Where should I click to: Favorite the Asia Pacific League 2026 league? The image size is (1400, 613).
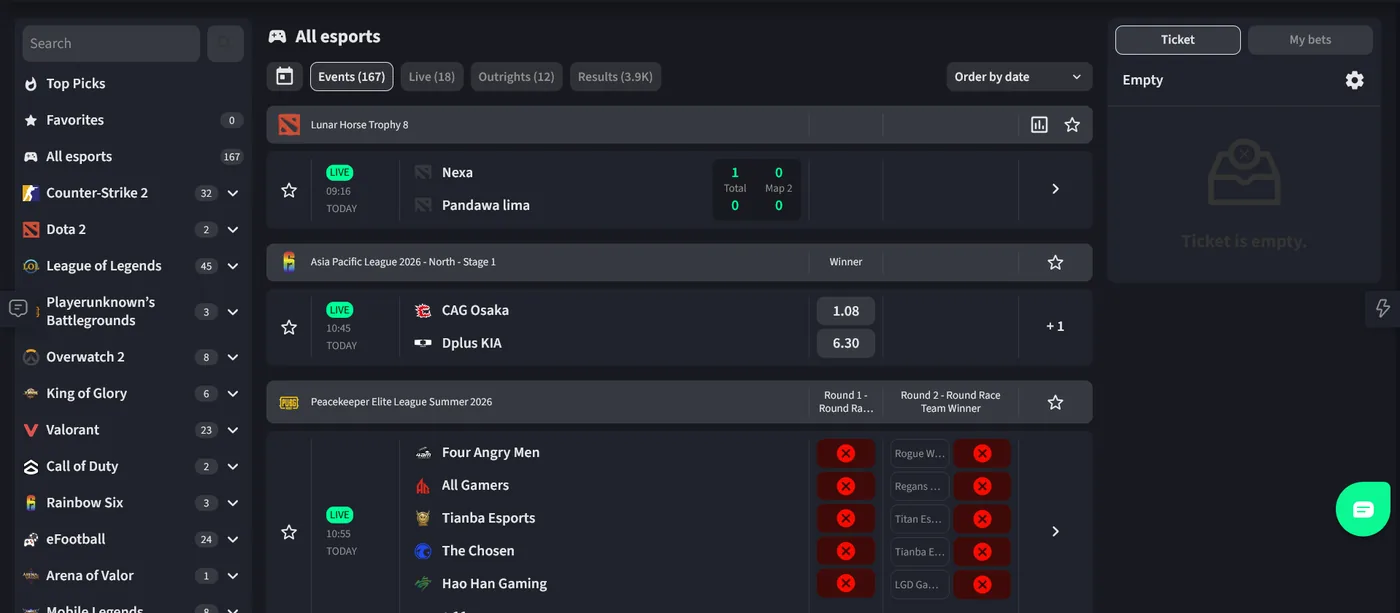(x=1055, y=262)
